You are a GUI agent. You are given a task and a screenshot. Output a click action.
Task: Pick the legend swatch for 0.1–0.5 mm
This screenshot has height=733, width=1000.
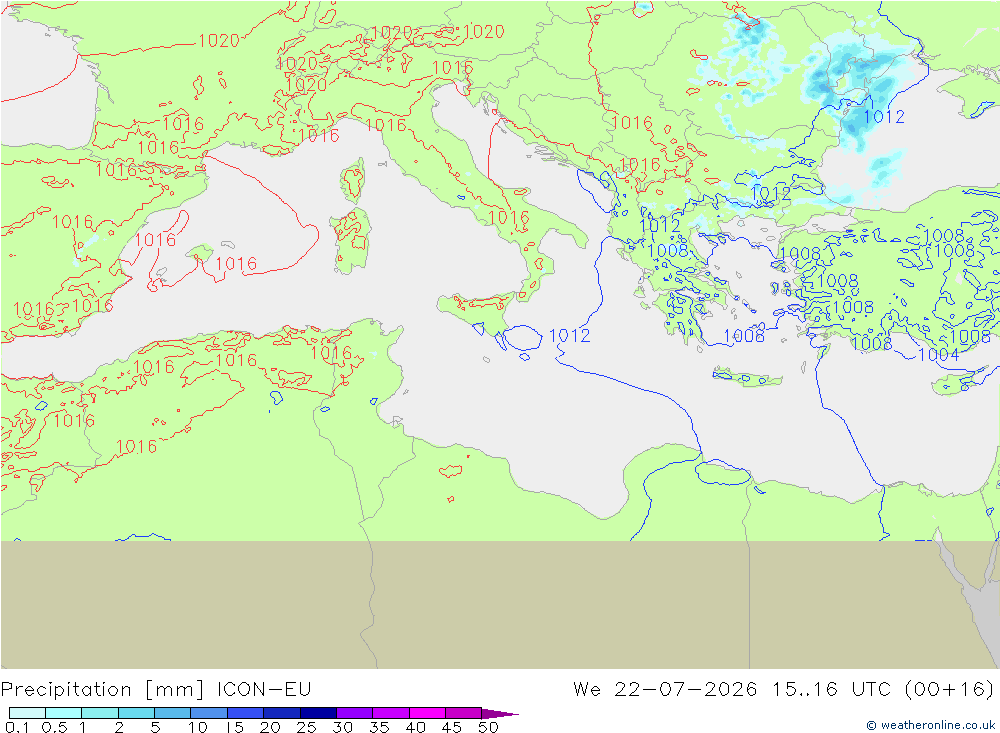coord(27,713)
